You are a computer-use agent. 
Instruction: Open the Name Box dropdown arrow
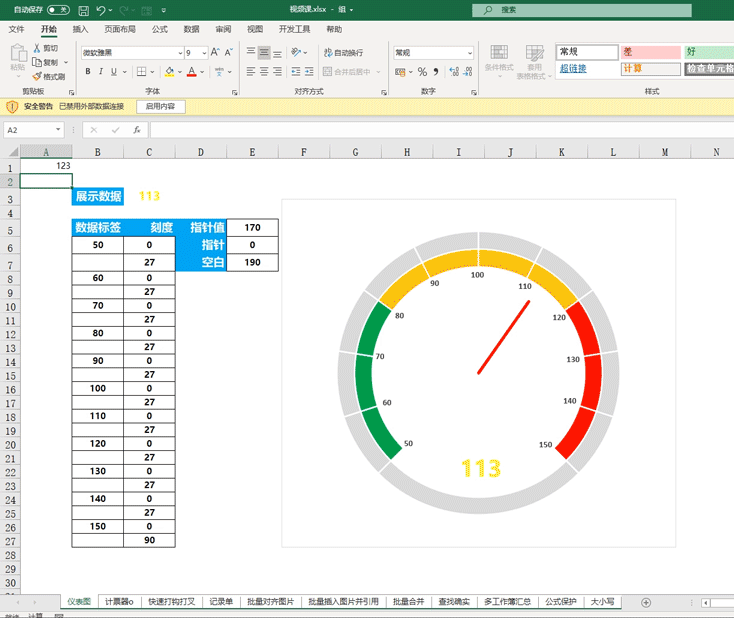coord(58,130)
